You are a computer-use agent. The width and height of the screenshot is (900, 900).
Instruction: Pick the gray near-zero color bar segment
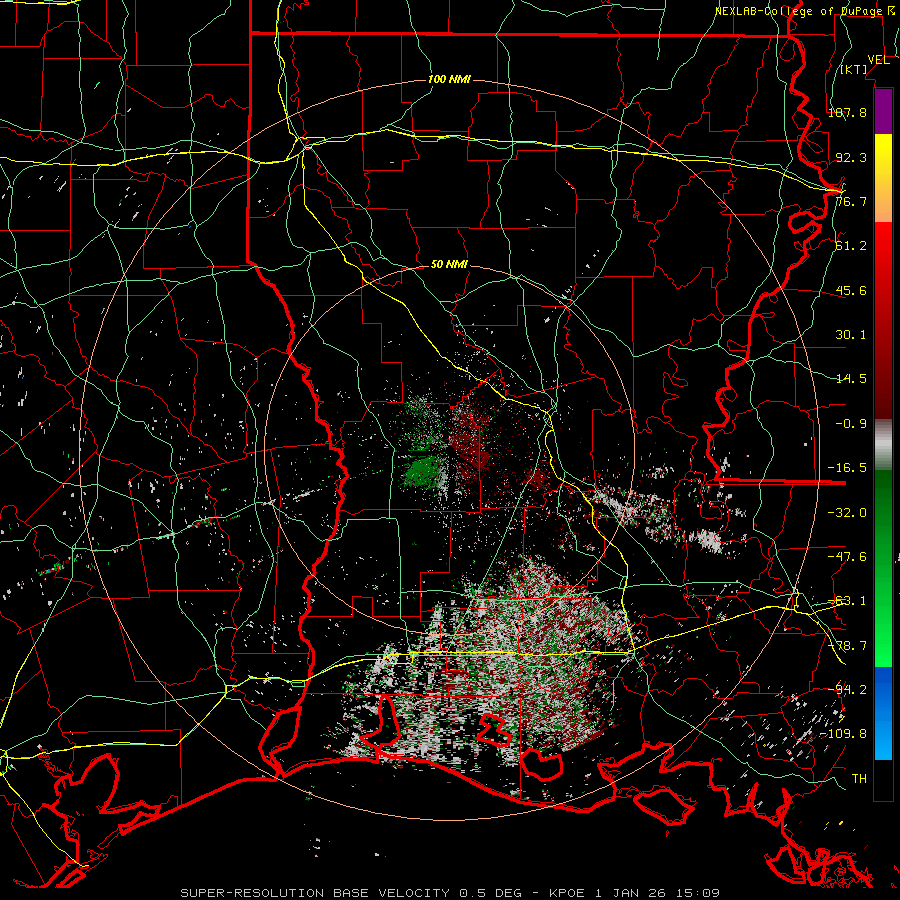point(883,445)
